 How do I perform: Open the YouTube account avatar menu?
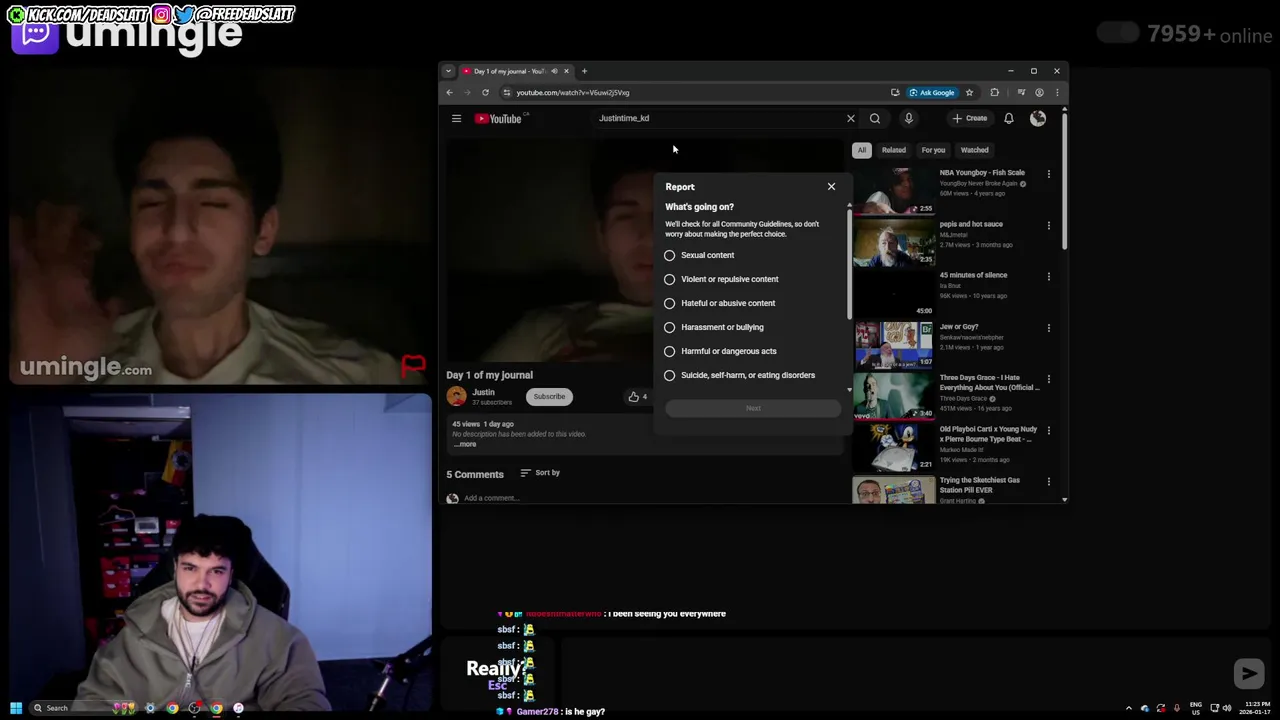tap(1038, 118)
